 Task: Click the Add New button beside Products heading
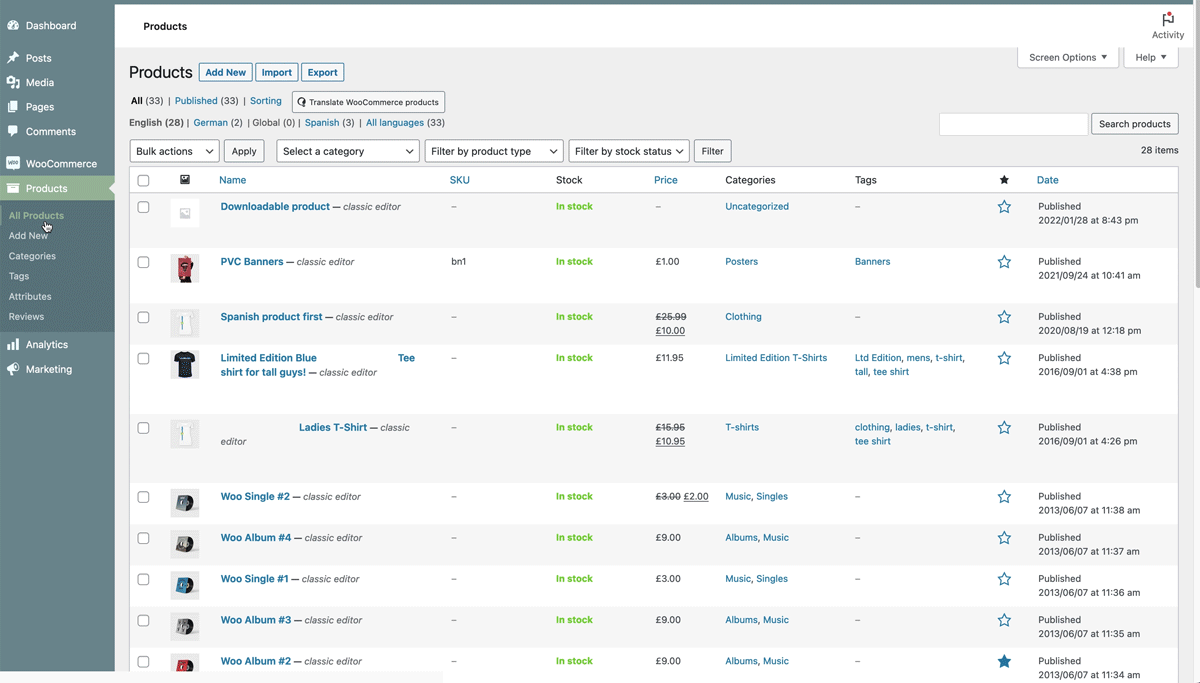pos(225,72)
